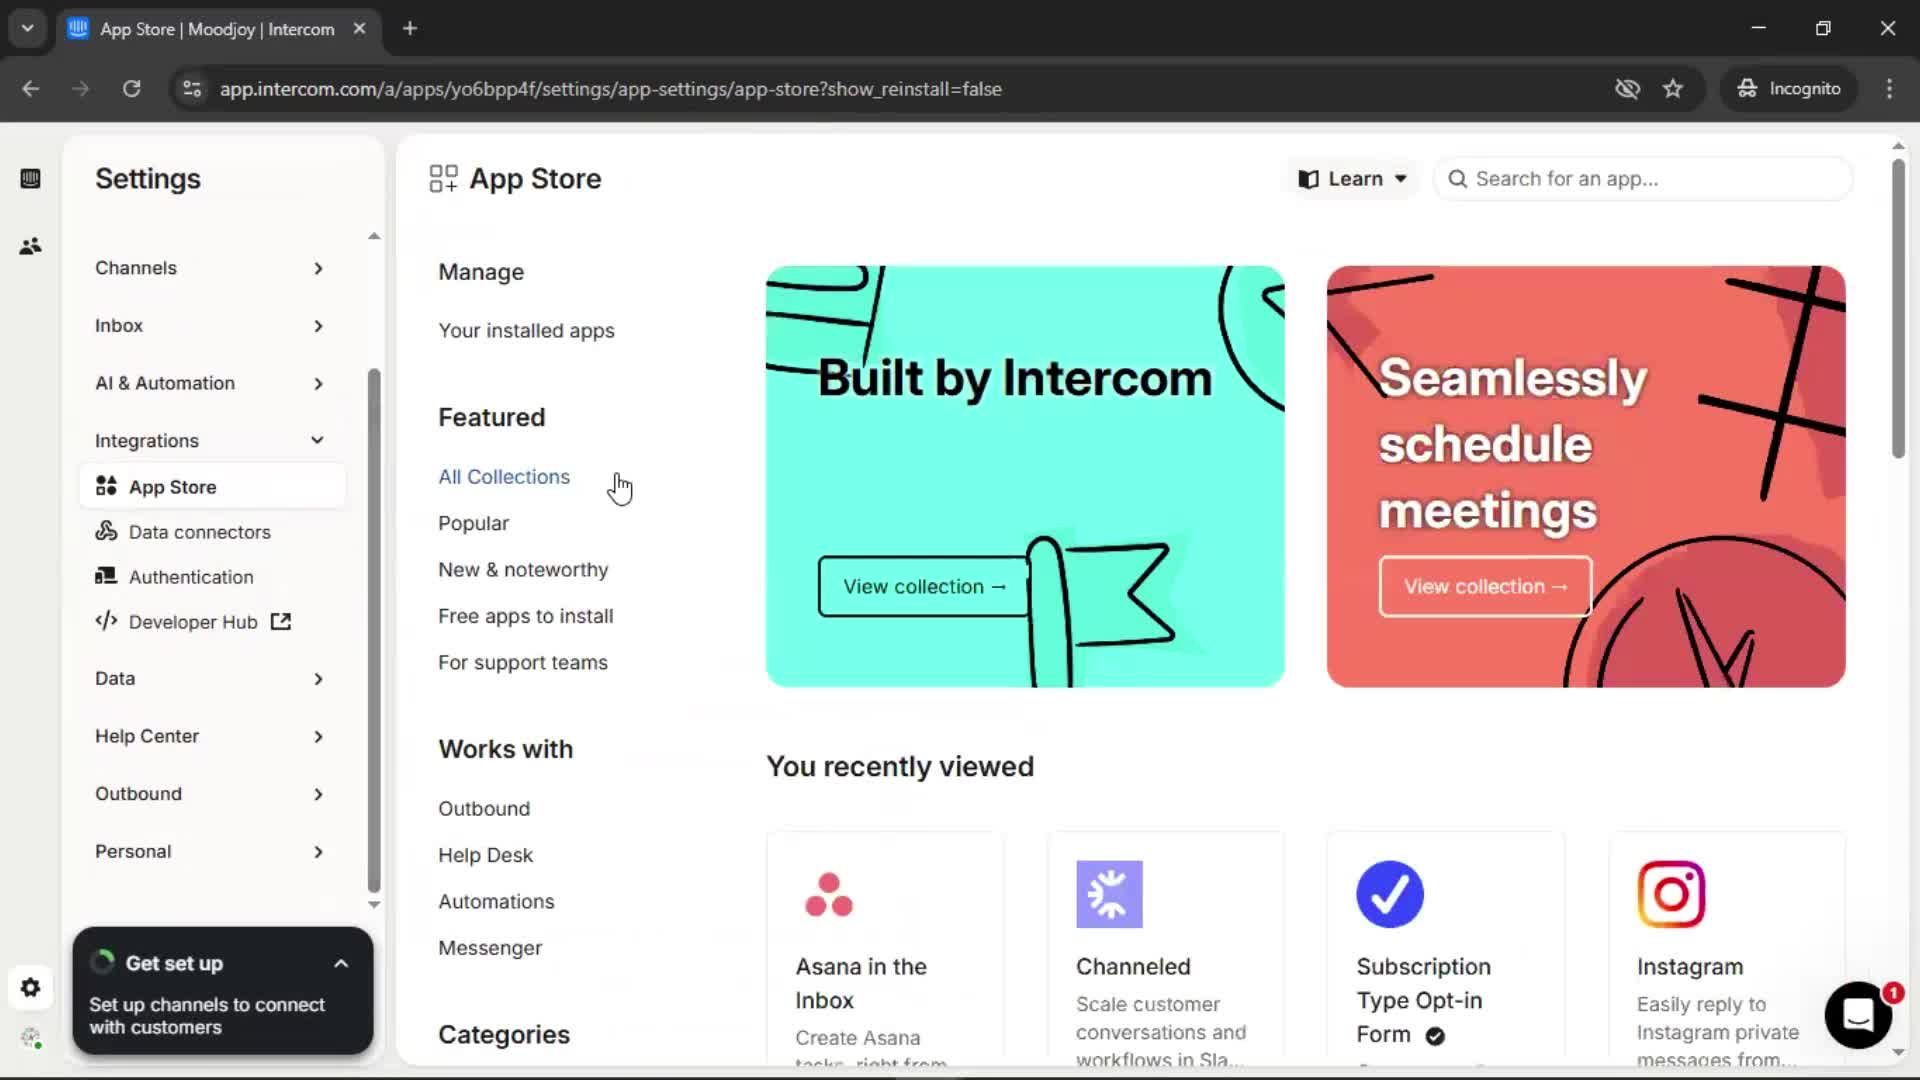The image size is (1920, 1080).
Task: Select the Popular collection
Action: point(473,524)
